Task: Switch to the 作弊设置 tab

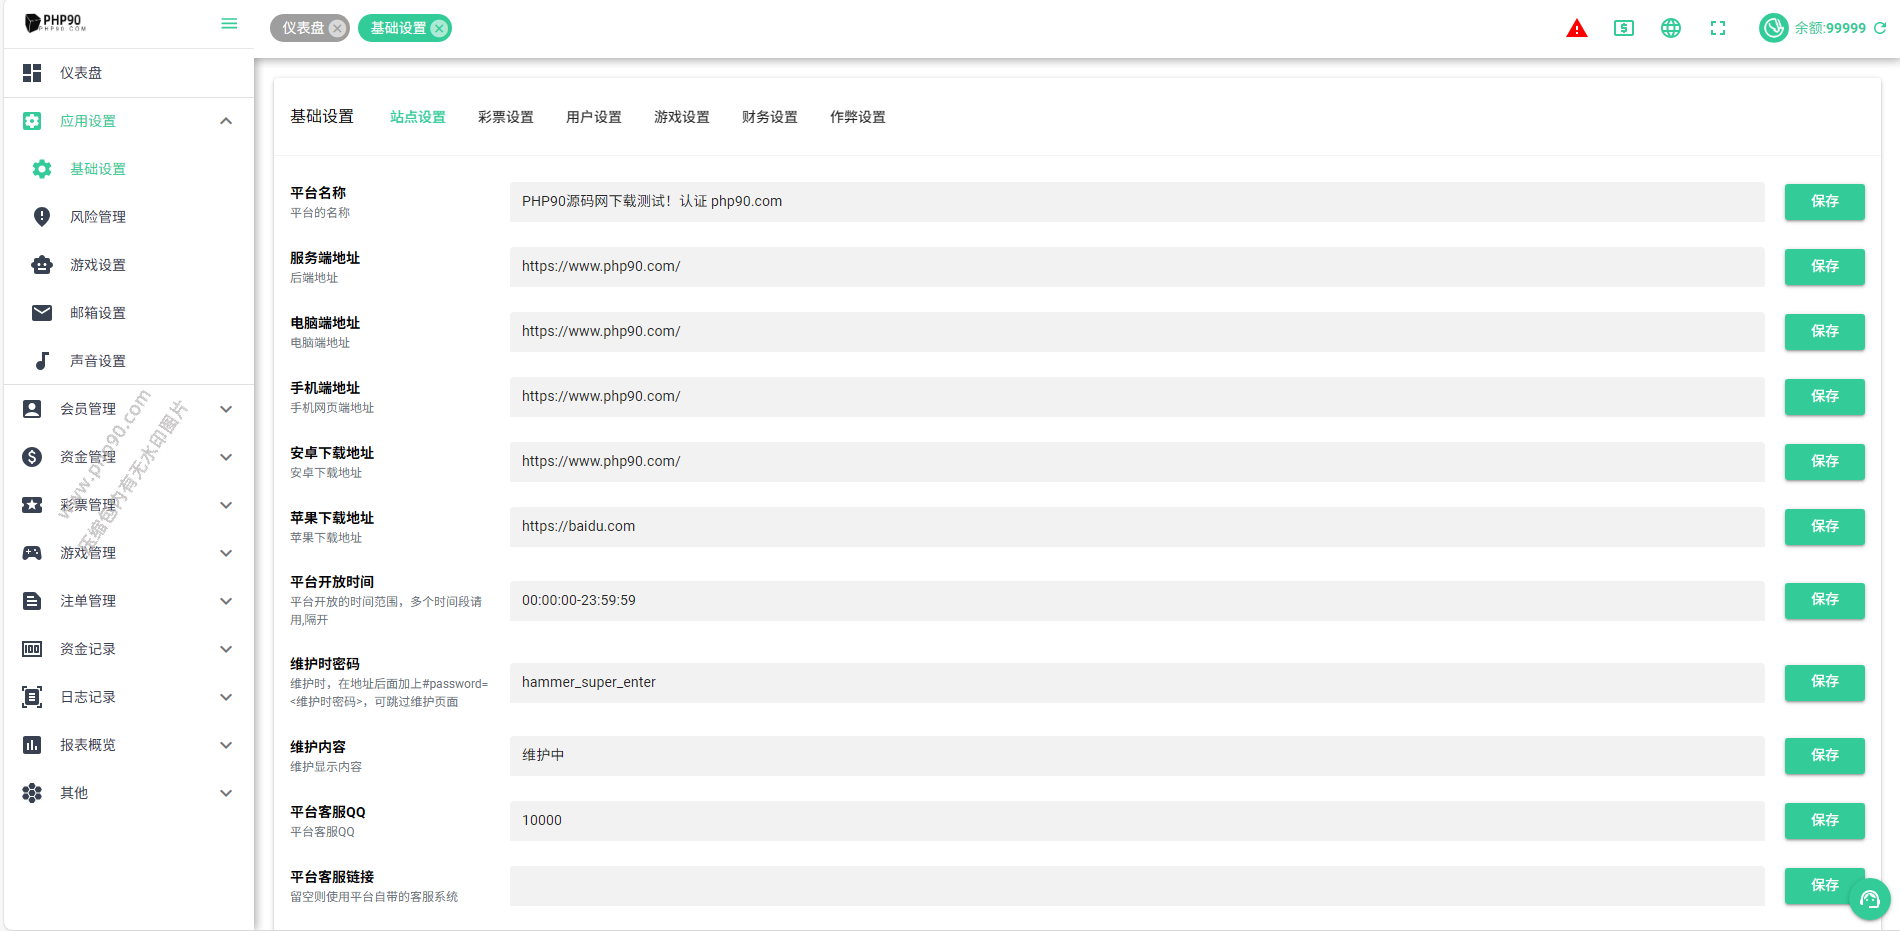Action: [x=857, y=117]
